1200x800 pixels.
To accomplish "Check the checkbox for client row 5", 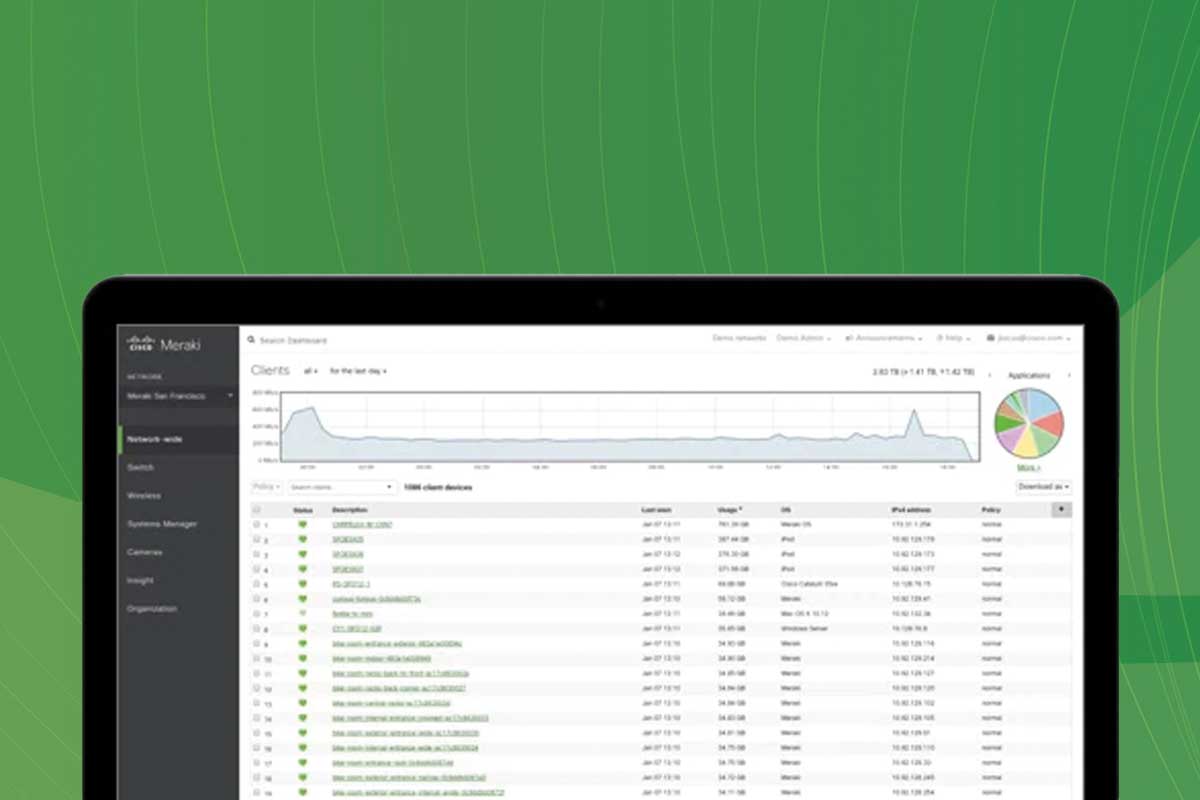I will point(257,584).
